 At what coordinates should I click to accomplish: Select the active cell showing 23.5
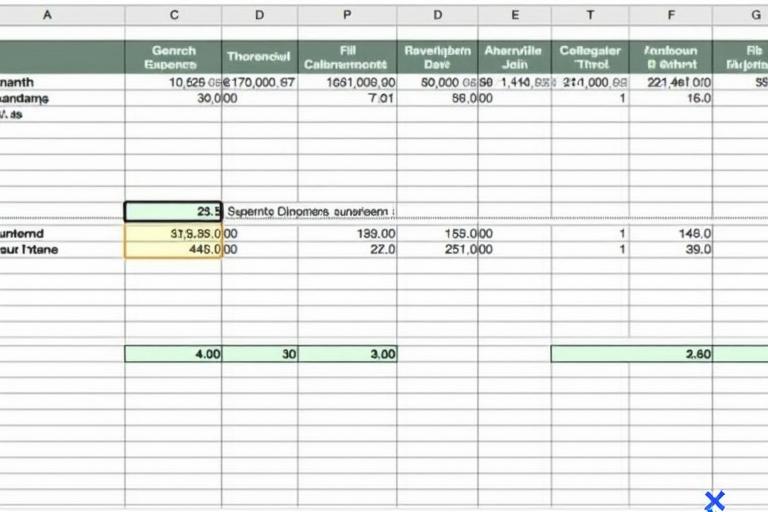[173, 212]
